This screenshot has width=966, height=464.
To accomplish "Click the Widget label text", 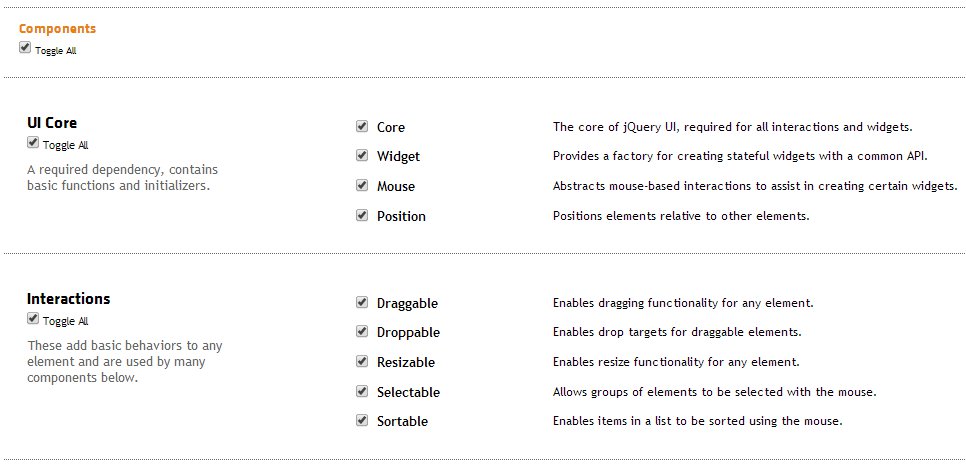I will coord(398,157).
